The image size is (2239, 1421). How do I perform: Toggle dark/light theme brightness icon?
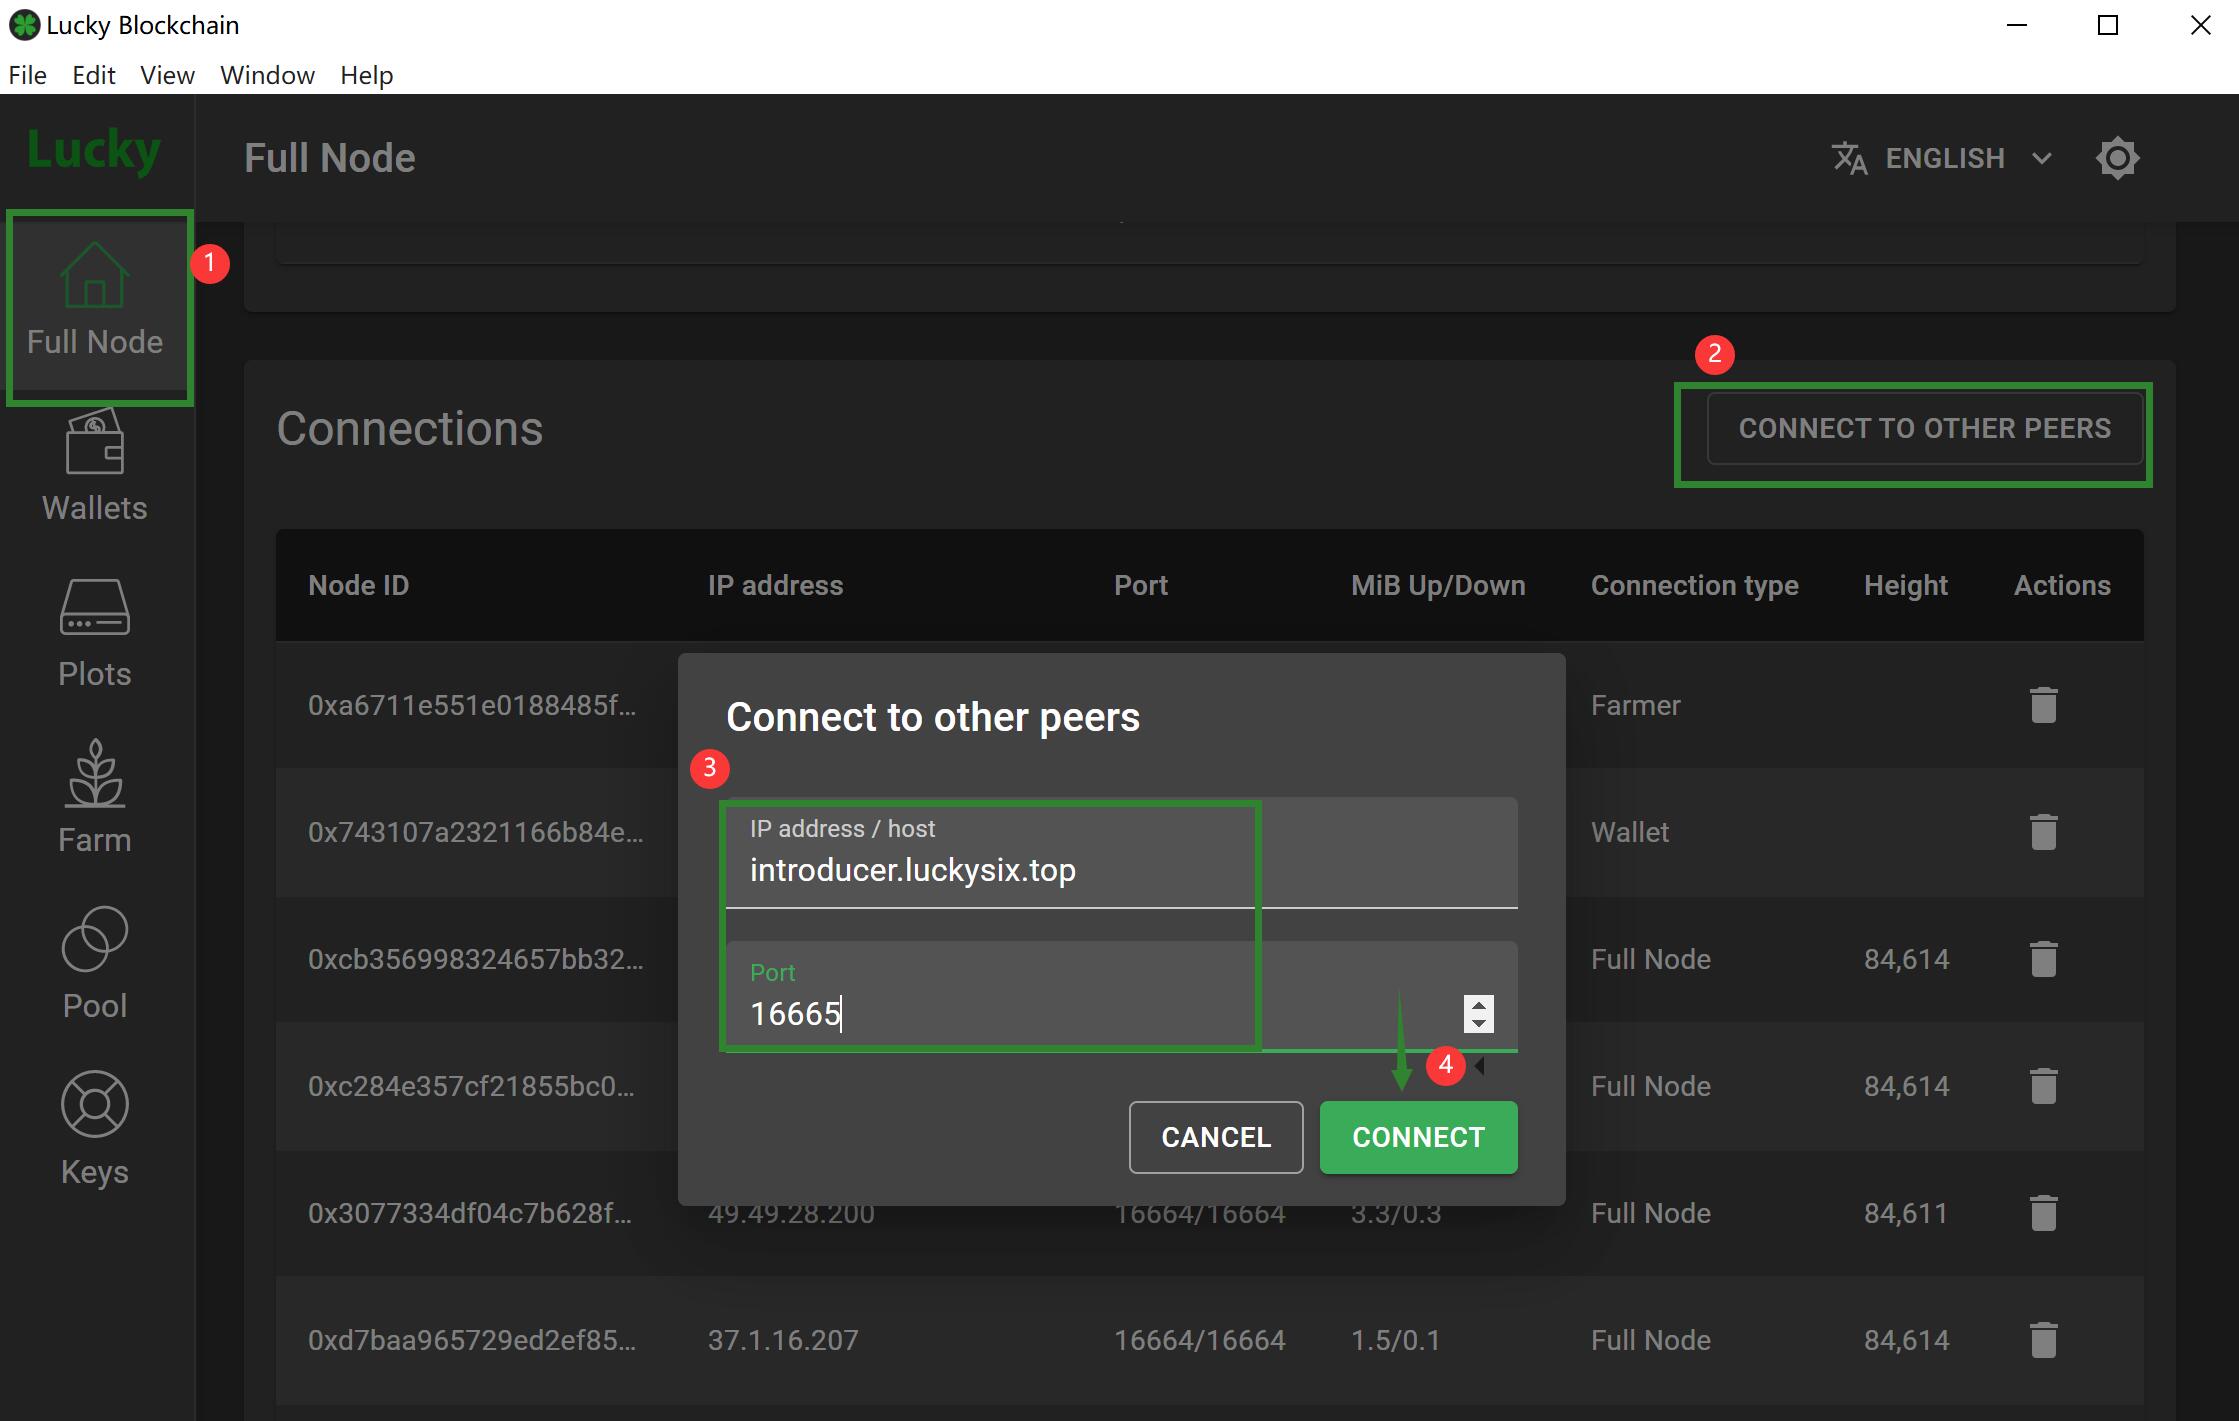(x=2117, y=158)
